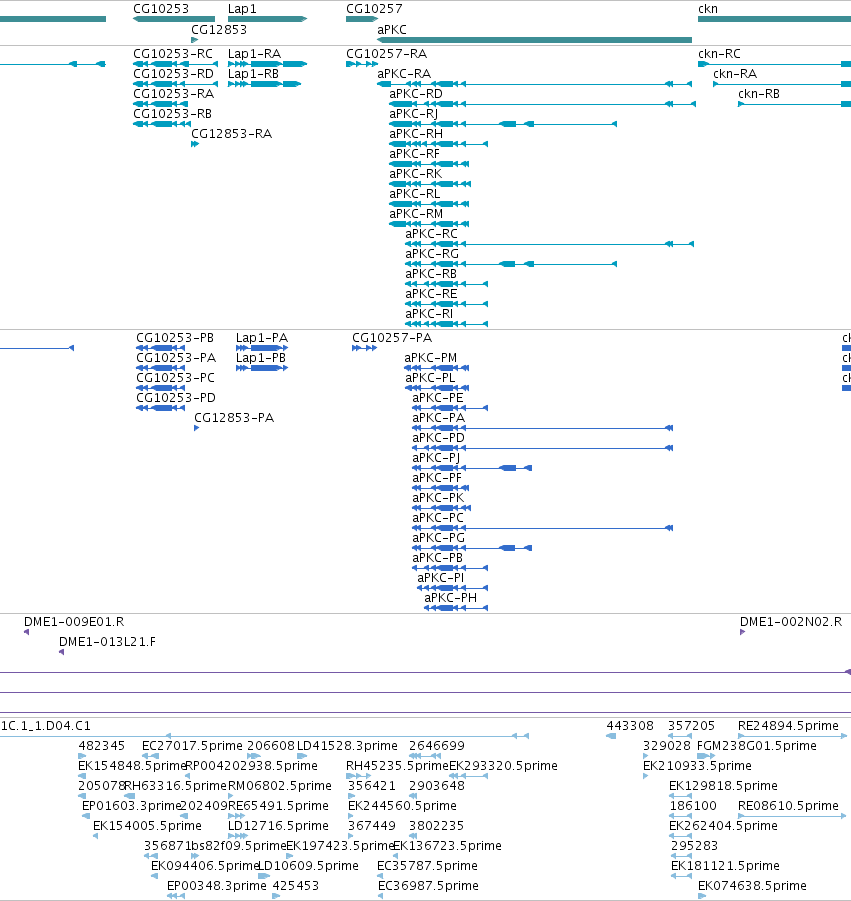Image resolution: width=851 pixels, height=901 pixels.
Task: Select protein aPKC-PF
Action: click(441, 488)
